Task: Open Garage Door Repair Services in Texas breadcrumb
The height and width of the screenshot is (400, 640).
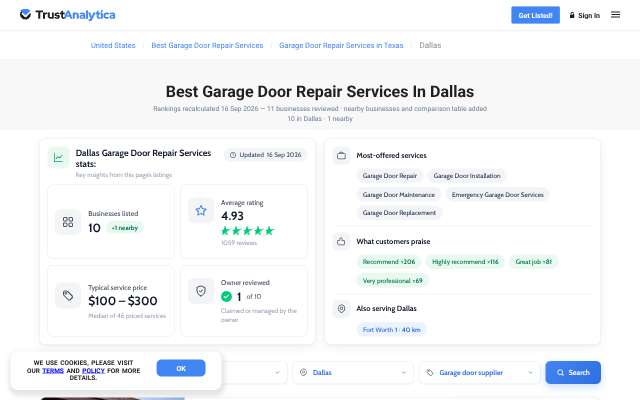Action: click(x=341, y=45)
